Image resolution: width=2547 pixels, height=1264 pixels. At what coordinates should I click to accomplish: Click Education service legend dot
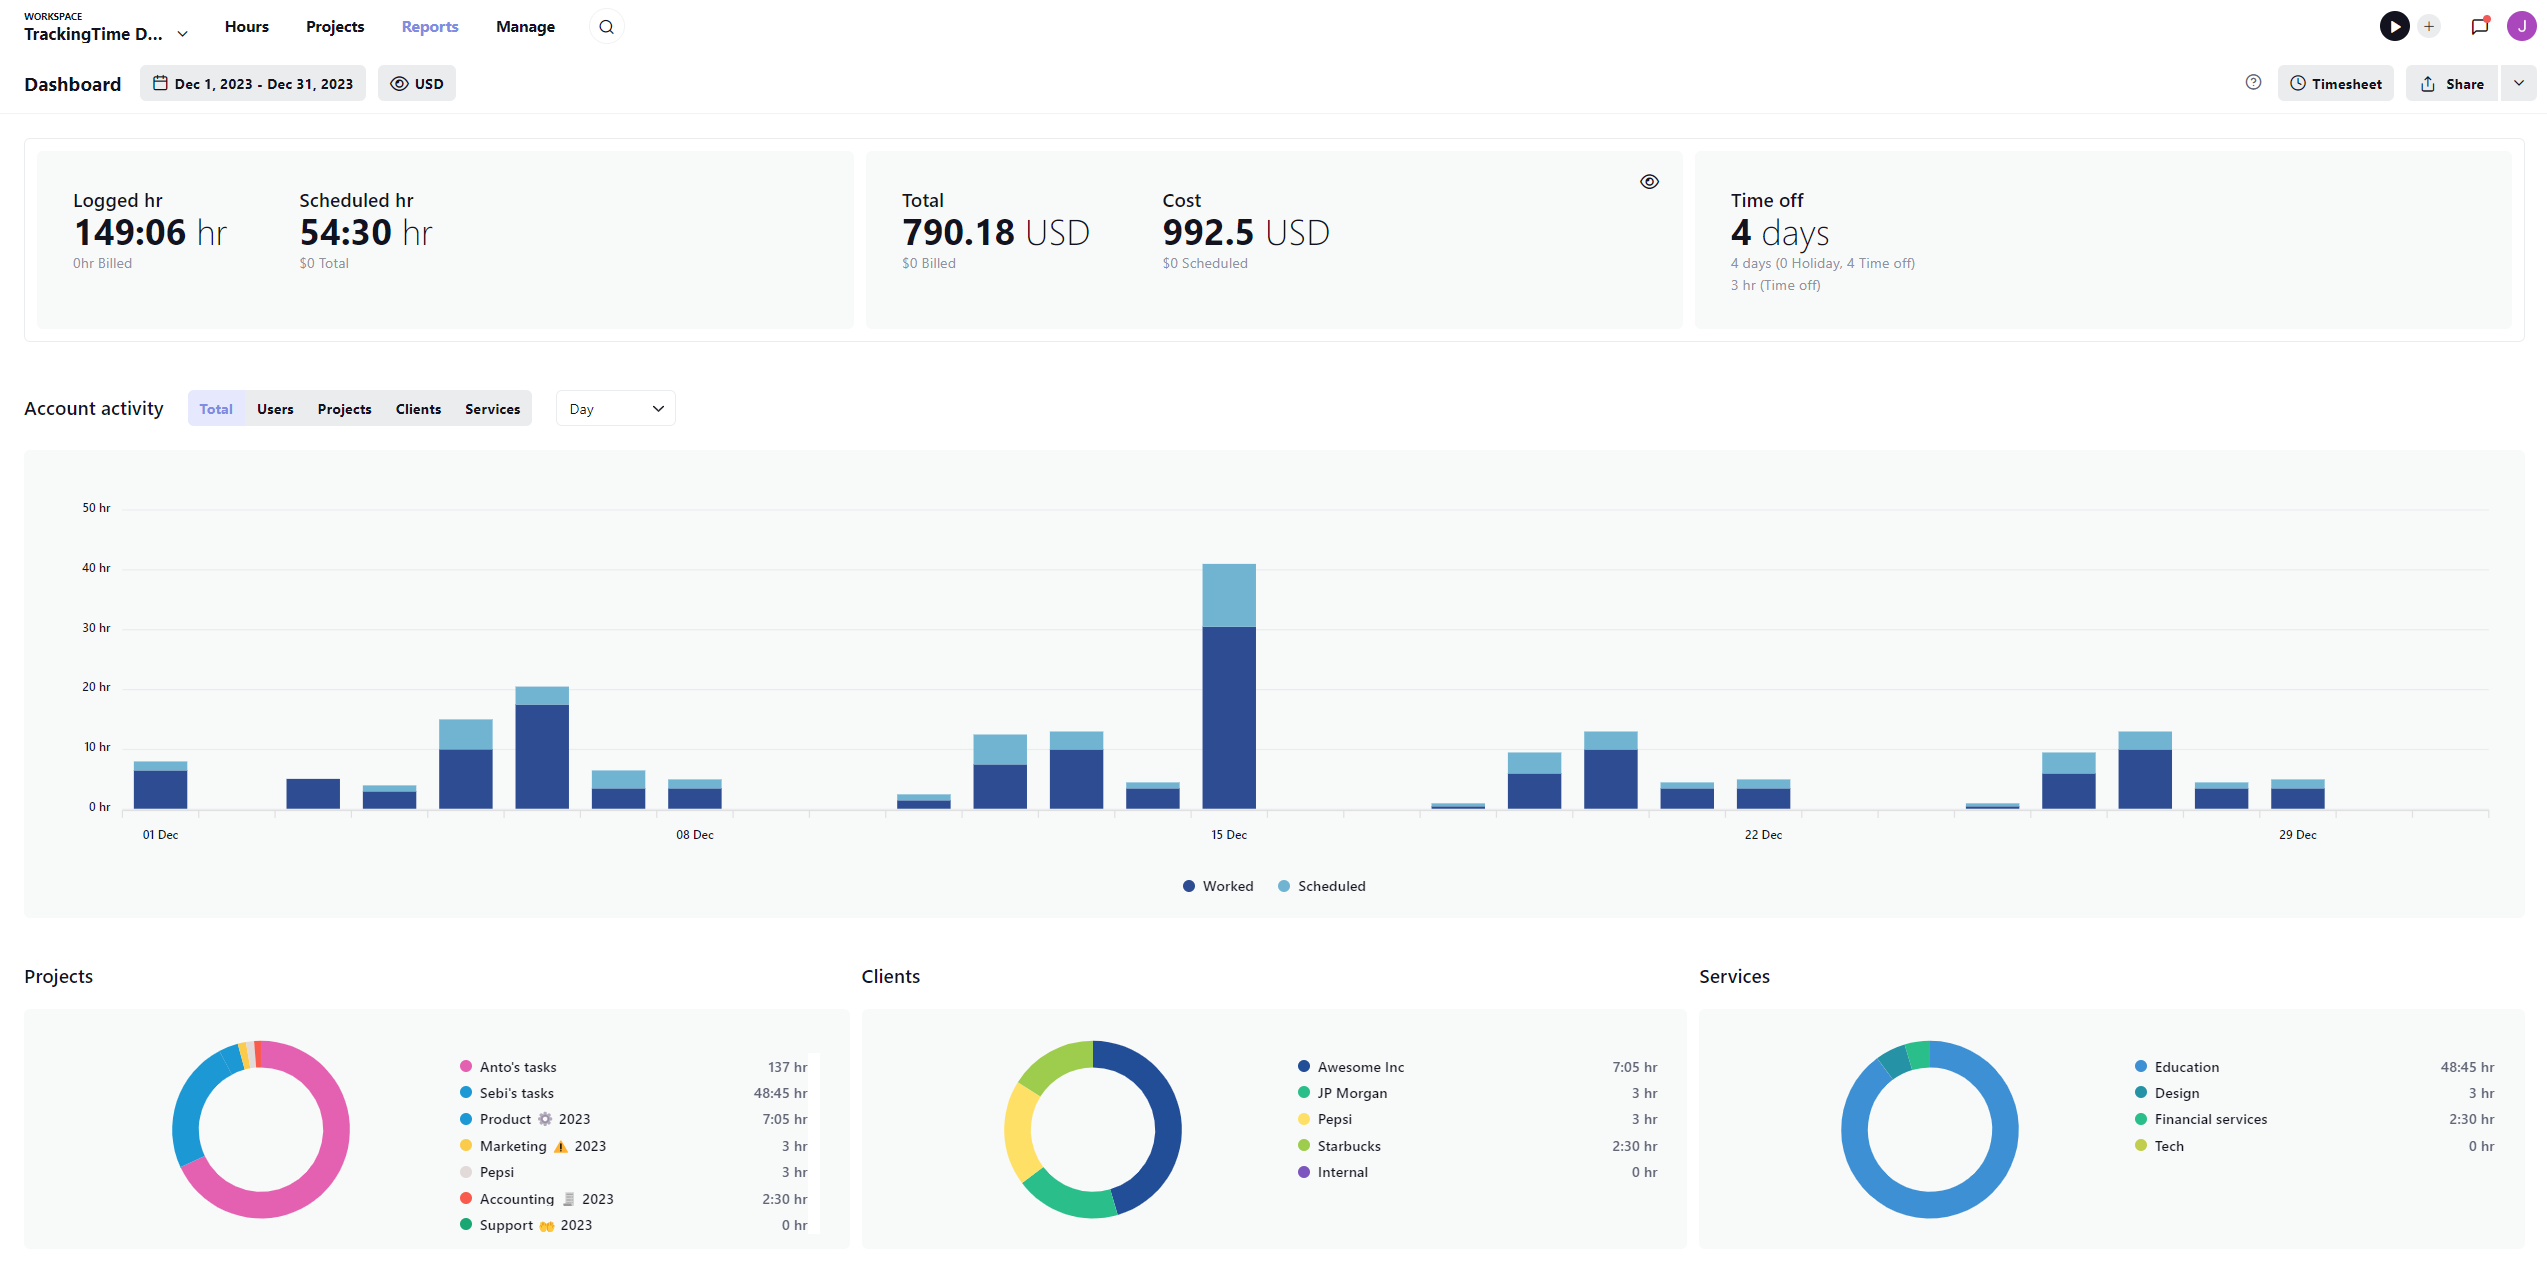tap(2141, 1066)
